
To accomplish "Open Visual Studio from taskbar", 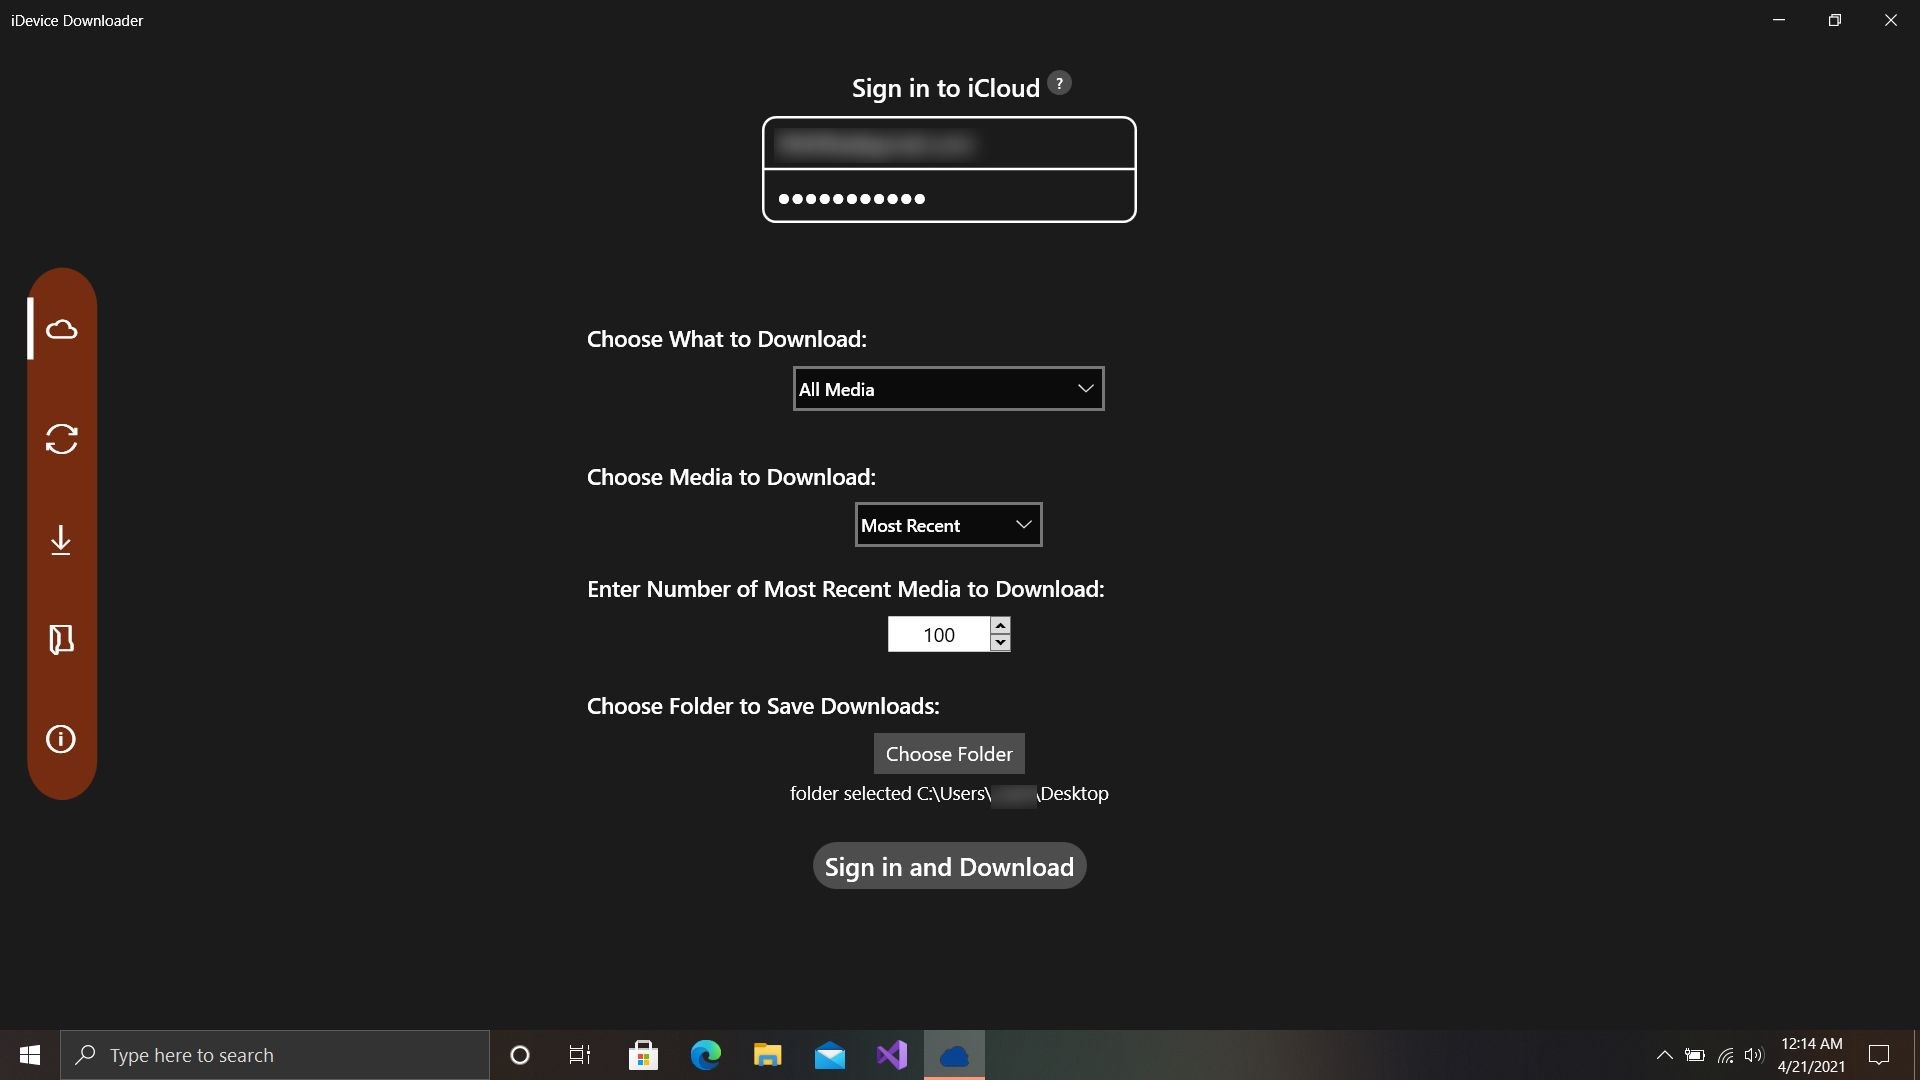I will pos(891,1055).
